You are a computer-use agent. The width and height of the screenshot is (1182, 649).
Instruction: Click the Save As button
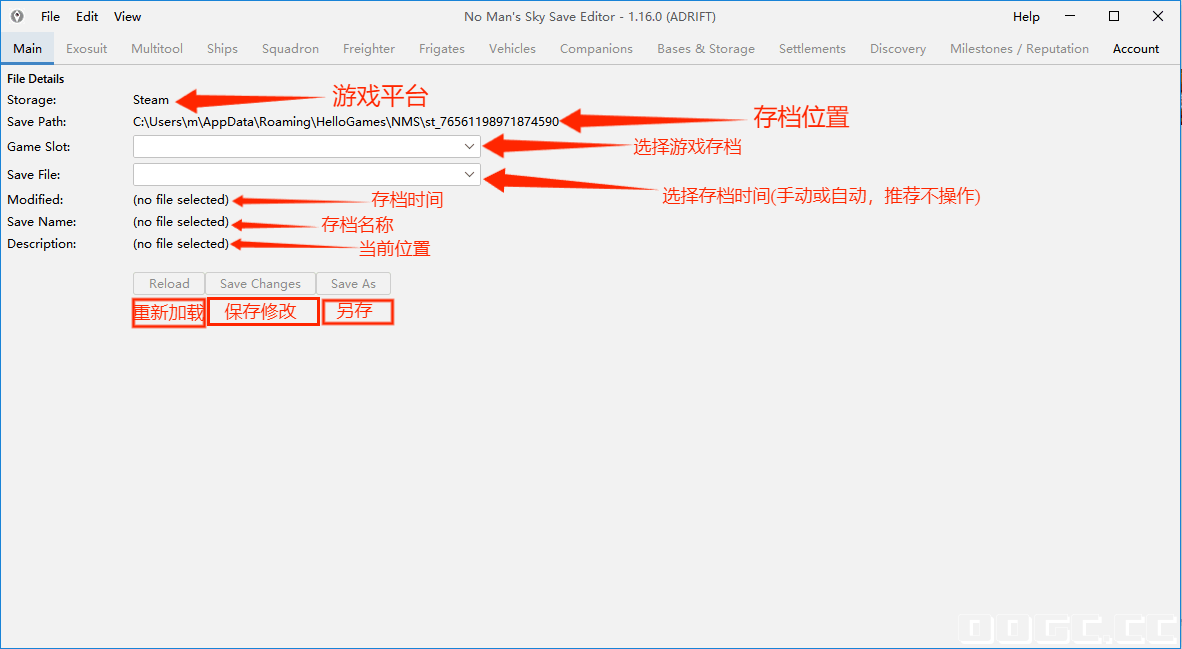click(353, 283)
